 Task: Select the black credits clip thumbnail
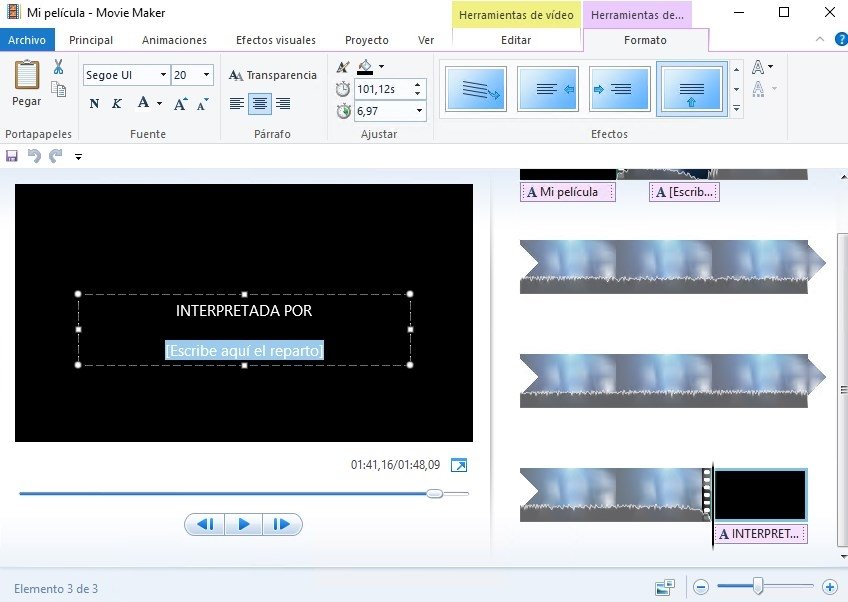tap(760, 494)
